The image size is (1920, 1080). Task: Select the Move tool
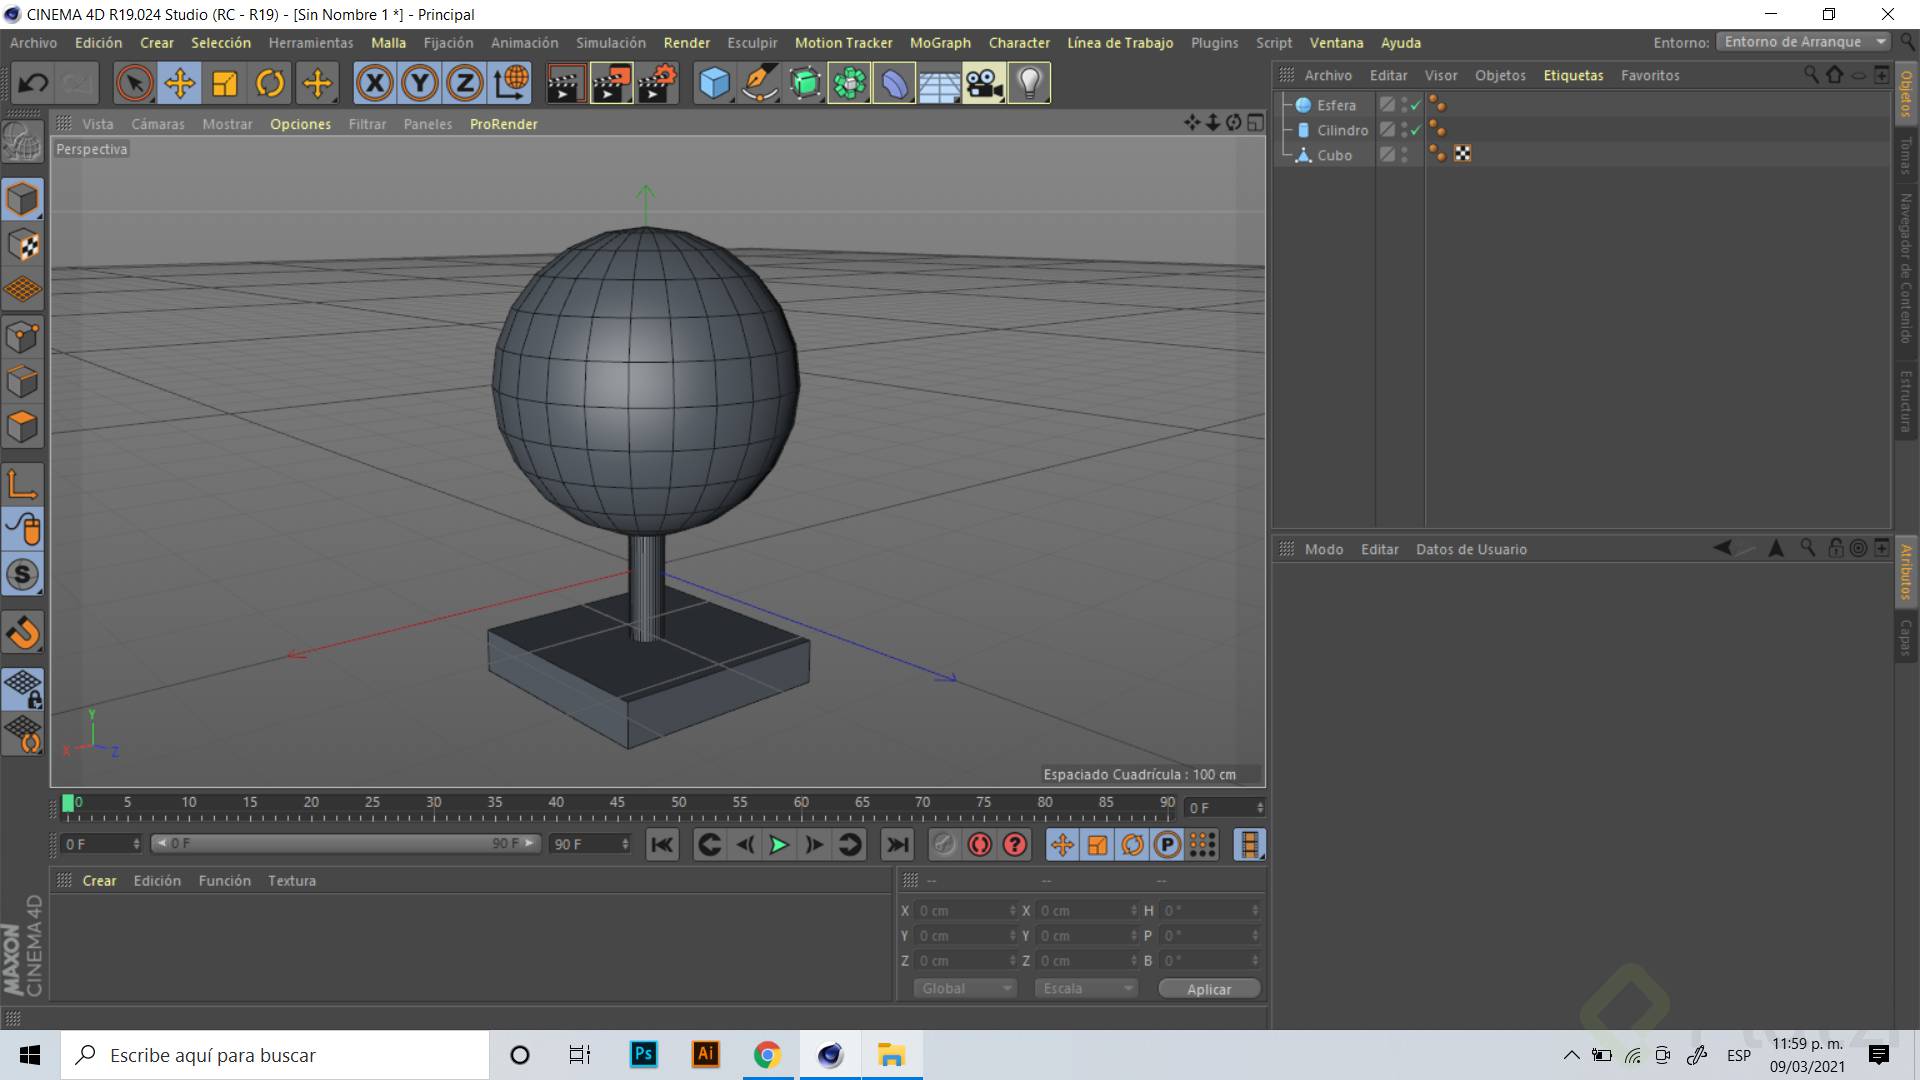click(x=180, y=83)
